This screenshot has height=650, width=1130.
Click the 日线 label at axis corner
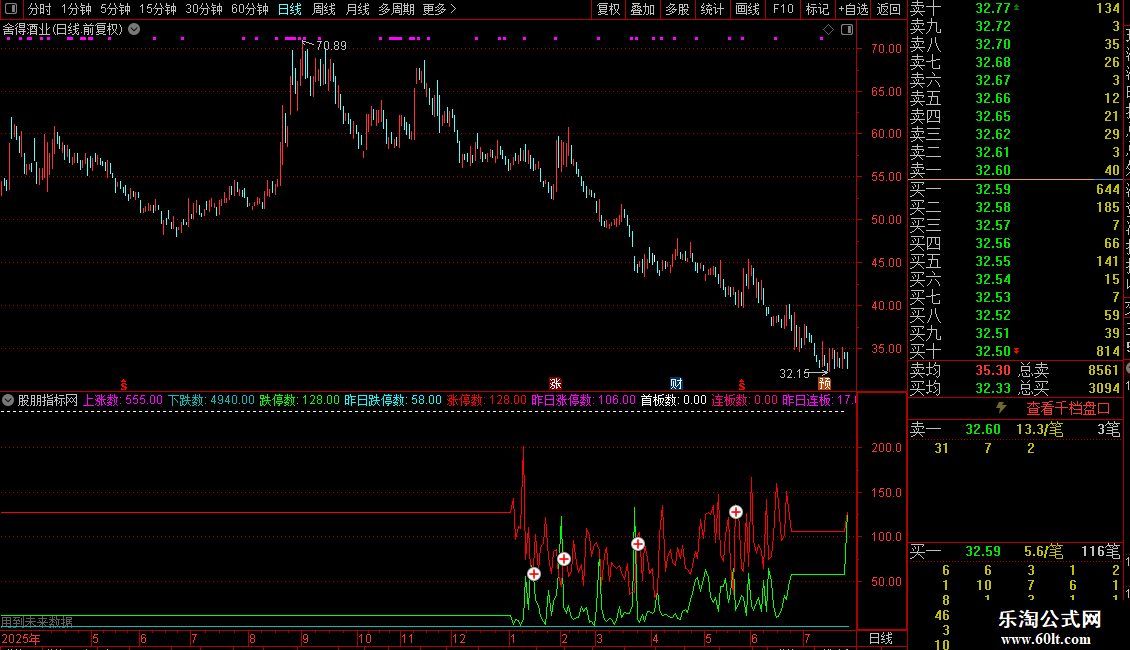pos(881,638)
